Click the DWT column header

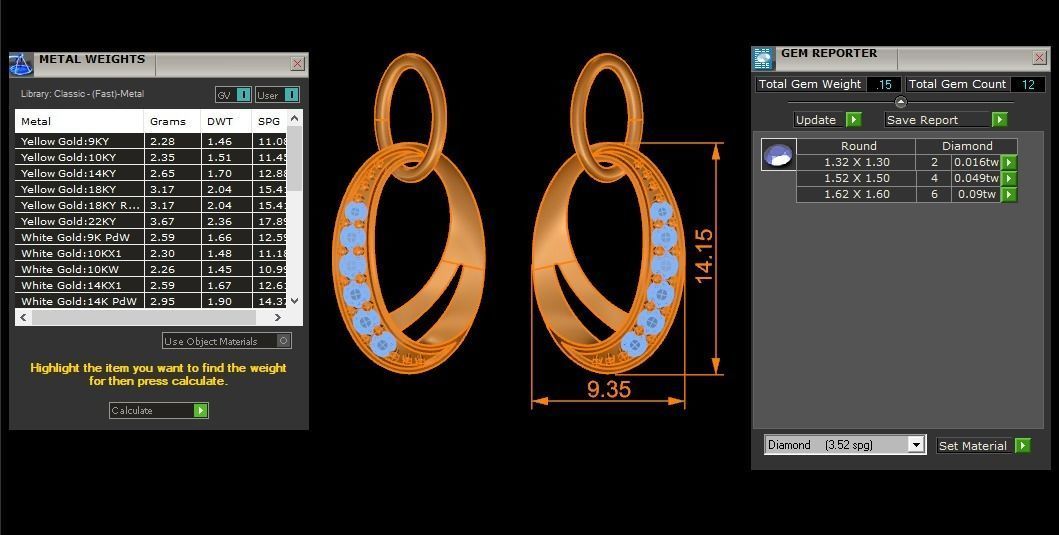(226, 122)
